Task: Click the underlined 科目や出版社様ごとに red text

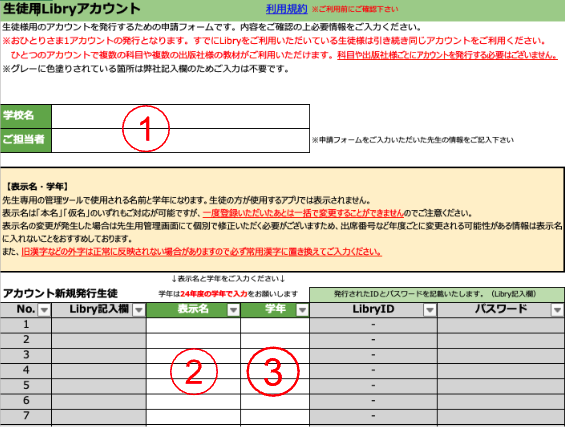Action: pyautogui.click(x=447, y=55)
